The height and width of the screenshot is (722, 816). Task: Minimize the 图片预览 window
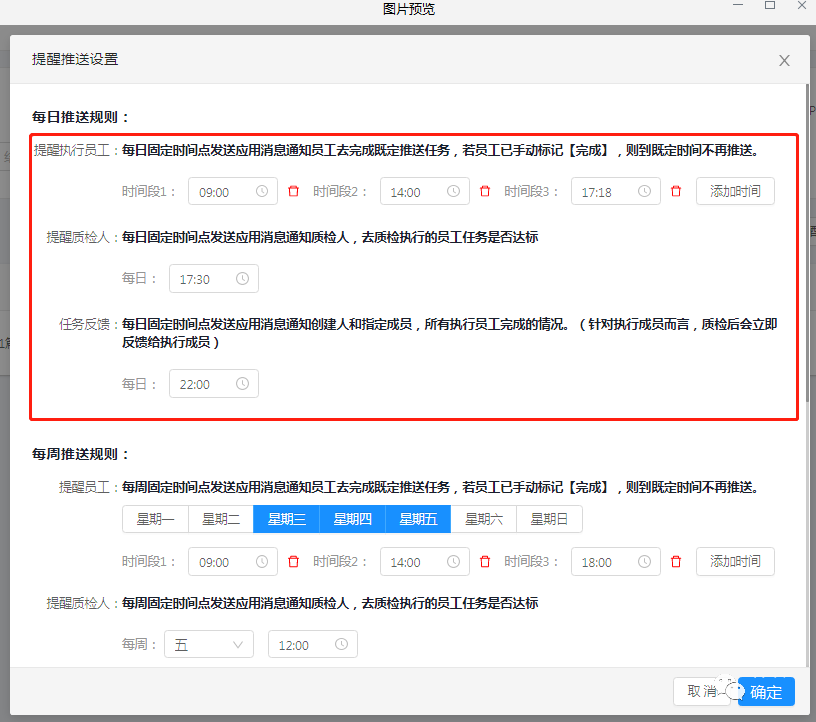click(x=737, y=5)
